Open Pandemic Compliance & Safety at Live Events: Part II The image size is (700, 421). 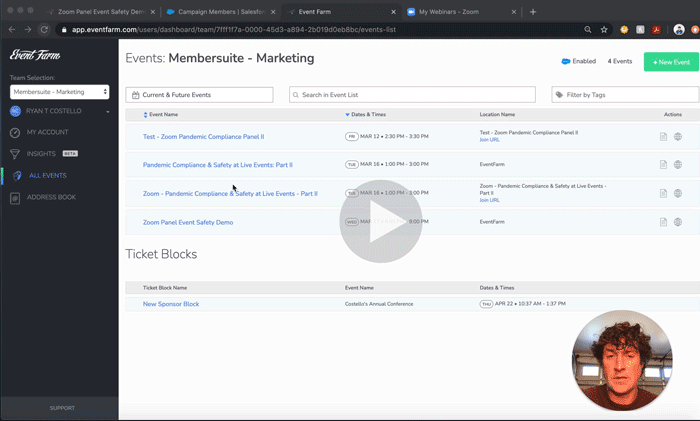(217, 165)
